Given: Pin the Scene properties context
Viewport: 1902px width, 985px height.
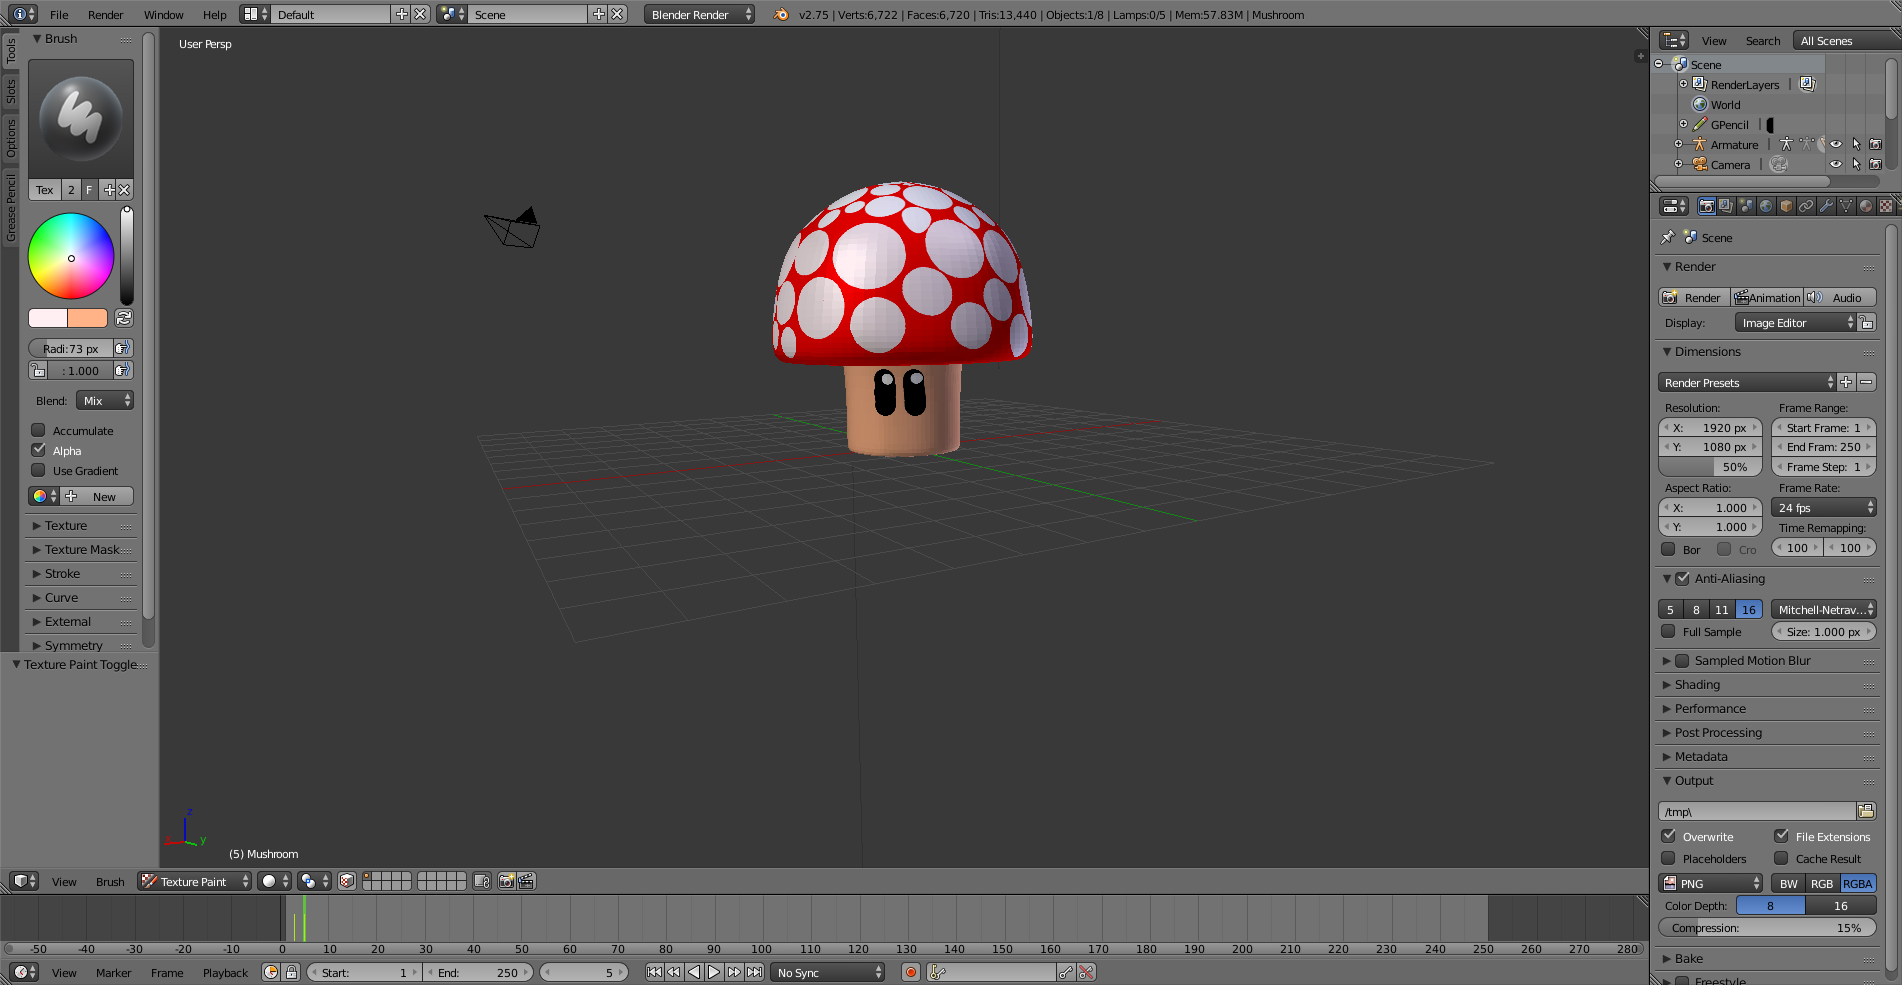Looking at the screenshot, I should click(1667, 237).
